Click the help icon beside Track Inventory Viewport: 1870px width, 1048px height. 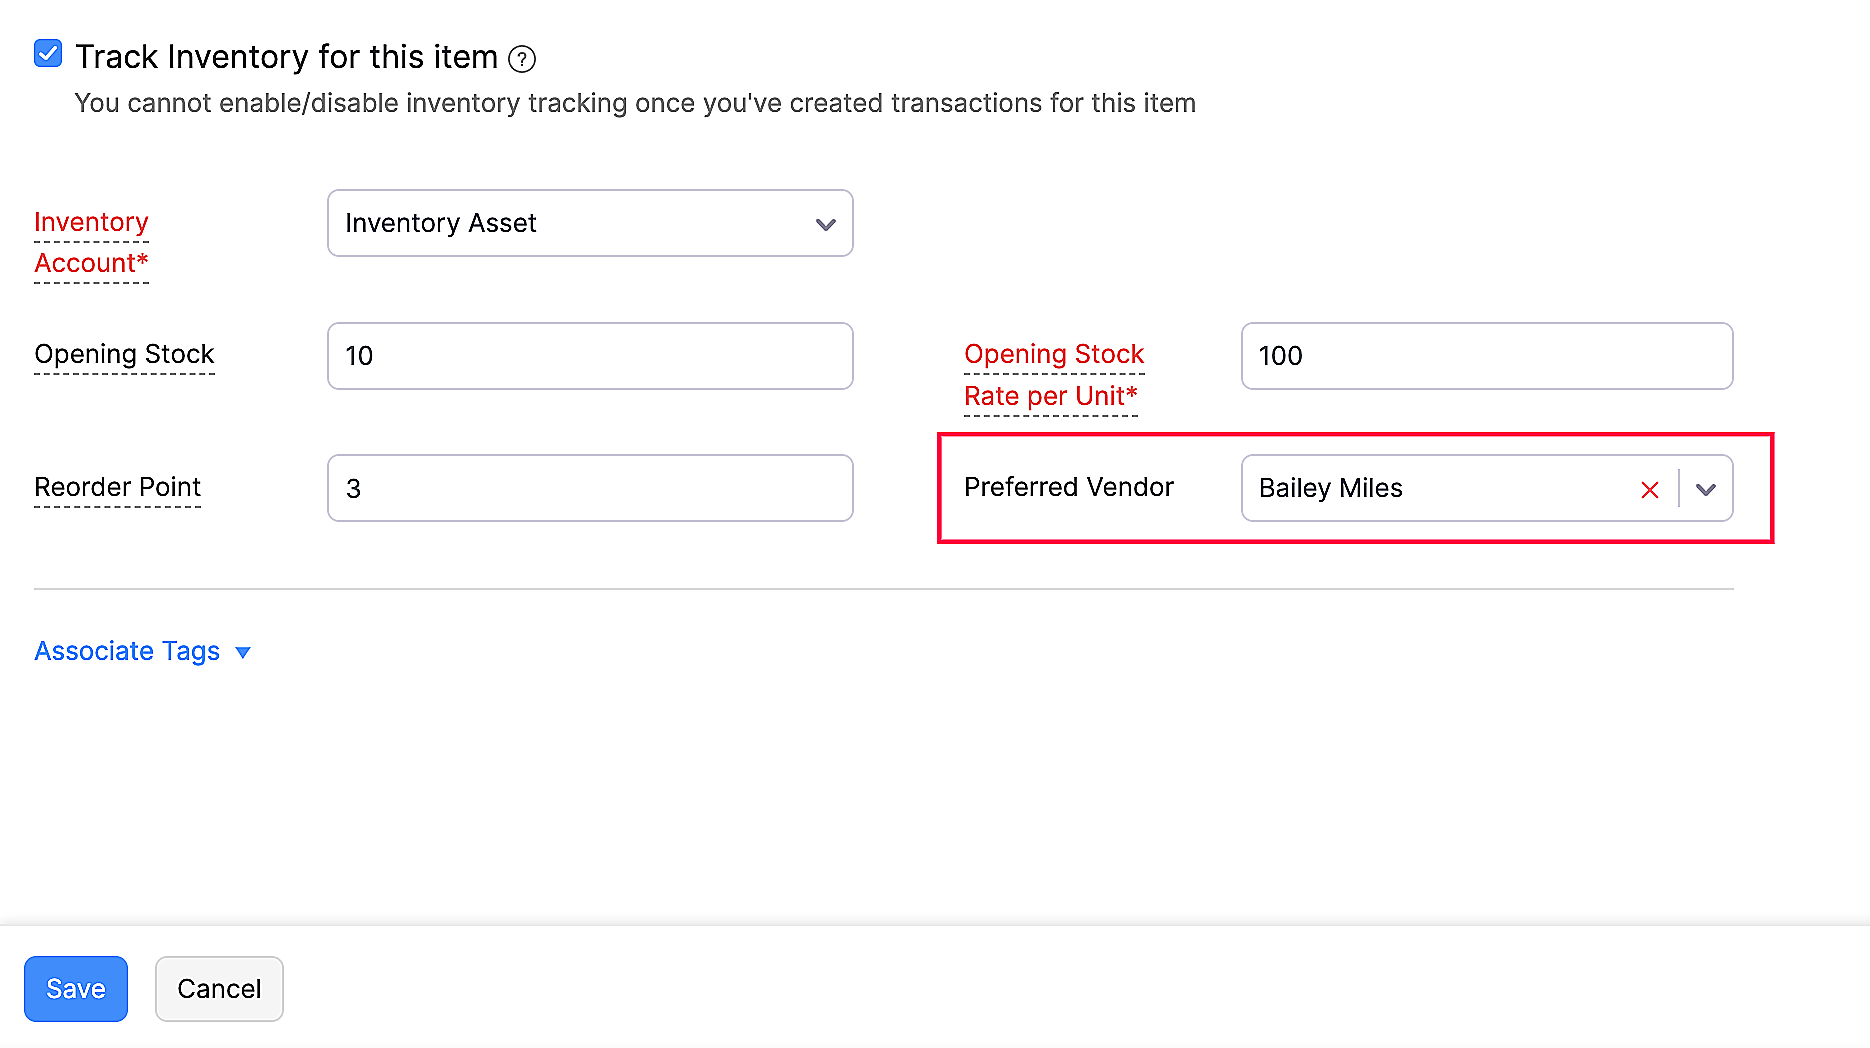pos(522,59)
